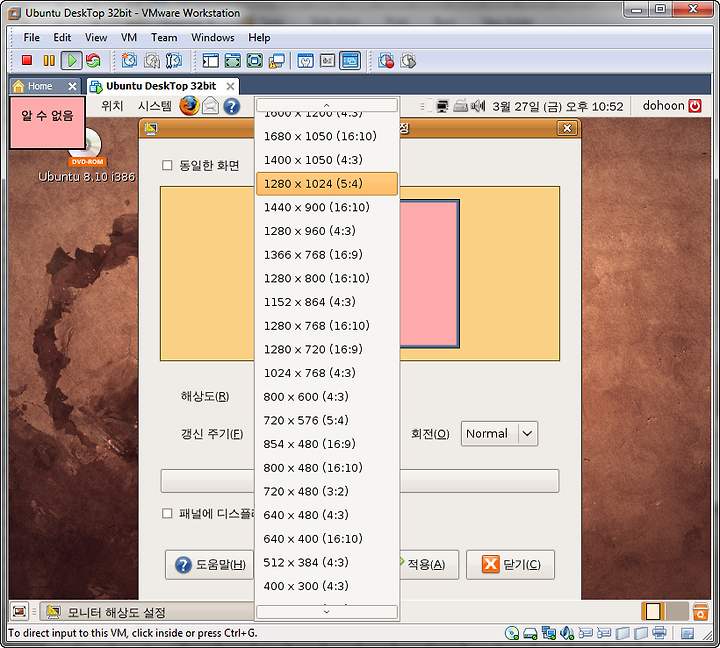Click the Unity mode icon with warning
Image resolution: width=720 pixels, height=648 pixels.
[x=277, y=61]
